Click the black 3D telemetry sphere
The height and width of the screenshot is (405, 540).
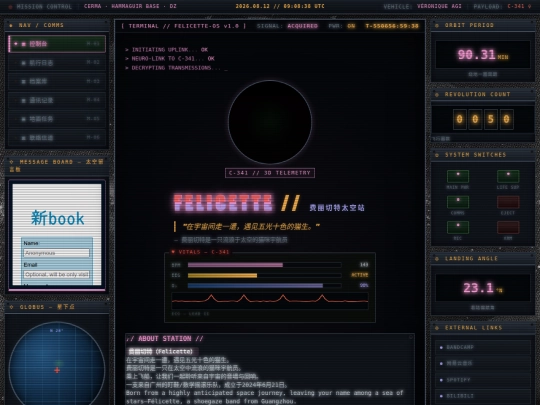pos(270,122)
